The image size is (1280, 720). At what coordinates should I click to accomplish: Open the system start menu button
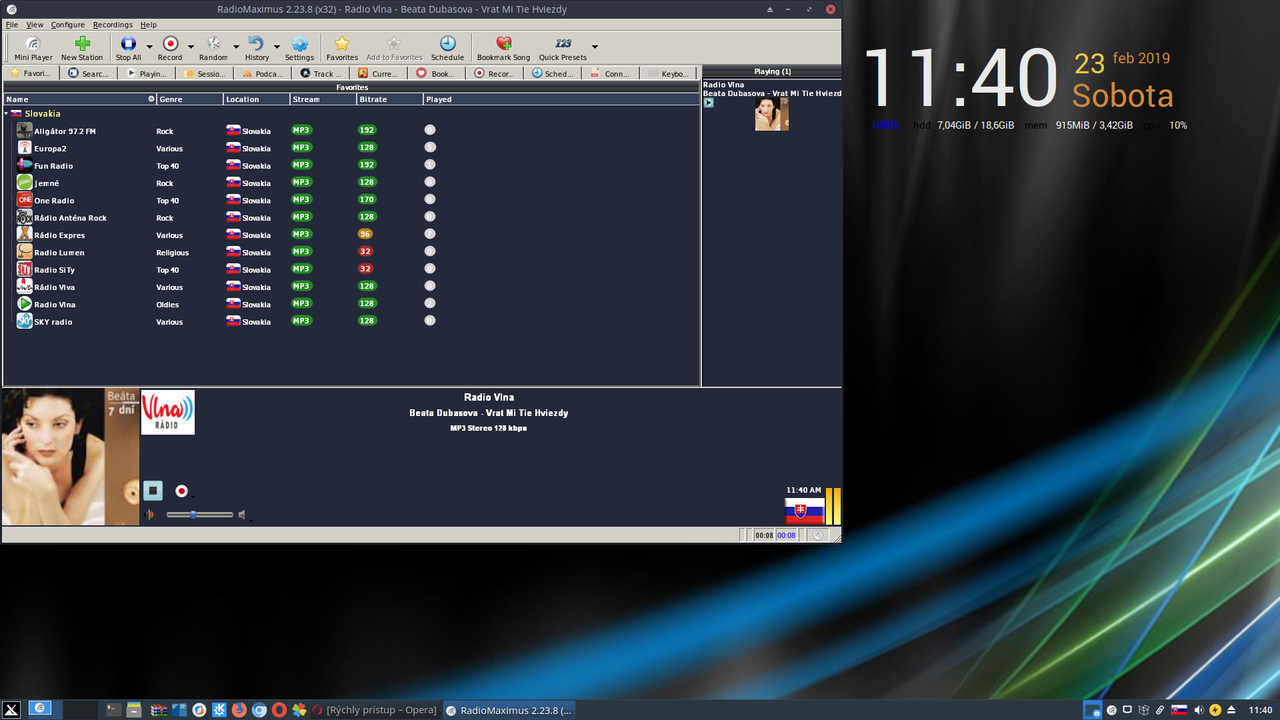click(12, 710)
